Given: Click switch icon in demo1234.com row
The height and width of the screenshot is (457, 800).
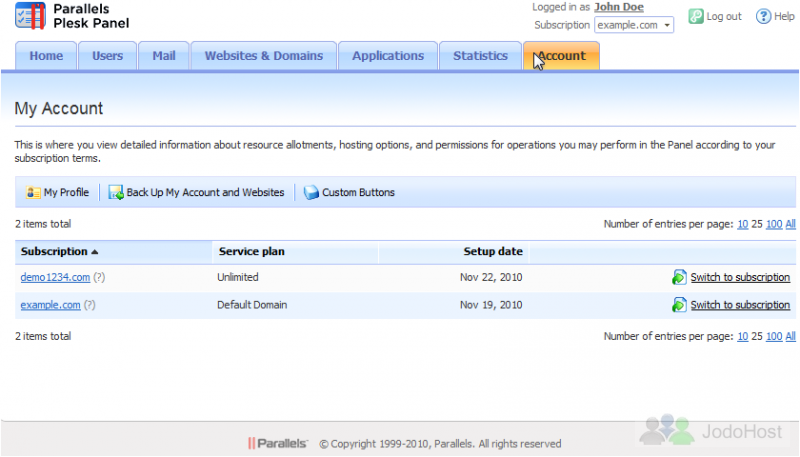Looking at the screenshot, I should tap(679, 277).
